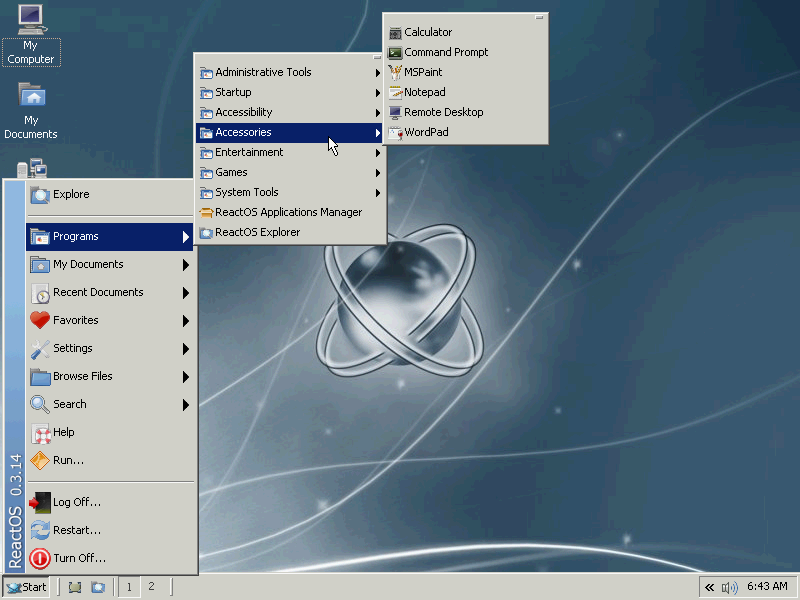800x600 pixels.
Task: Click the Start button
Action: (x=27, y=587)
